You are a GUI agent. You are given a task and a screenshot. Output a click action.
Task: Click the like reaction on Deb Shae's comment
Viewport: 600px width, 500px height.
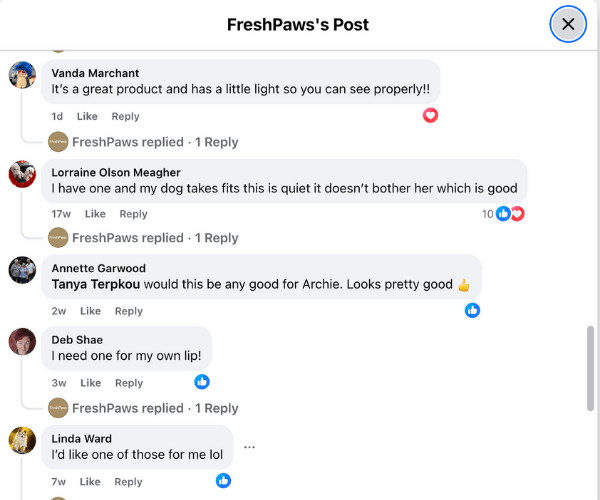pos(202,381)
